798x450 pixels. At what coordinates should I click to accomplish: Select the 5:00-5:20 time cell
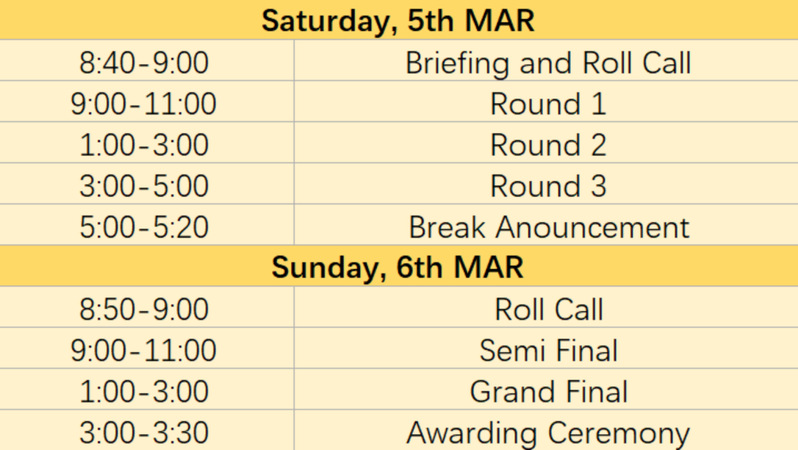click(145, 227)
